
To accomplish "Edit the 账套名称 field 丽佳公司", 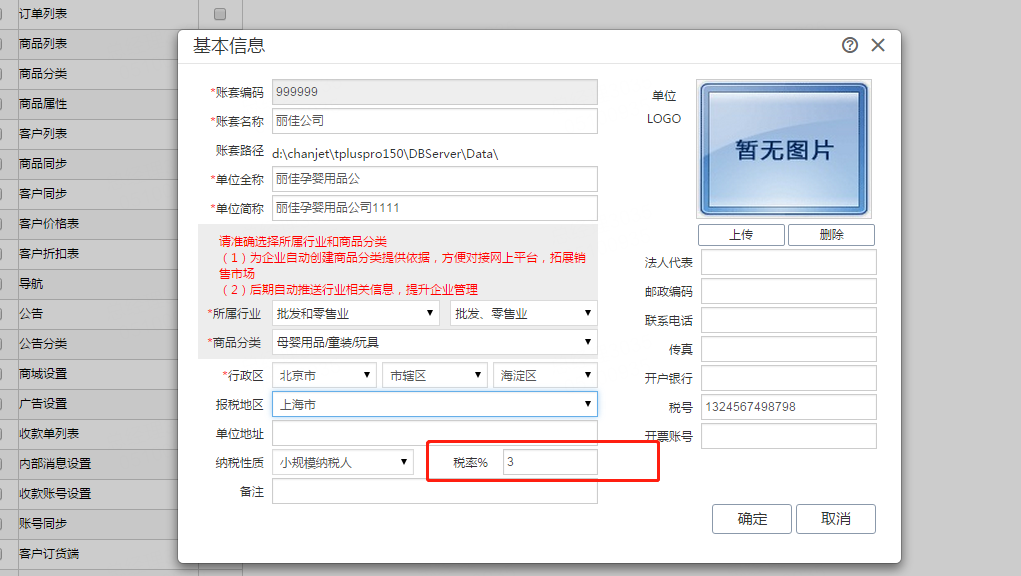I will tap(434, 121).
